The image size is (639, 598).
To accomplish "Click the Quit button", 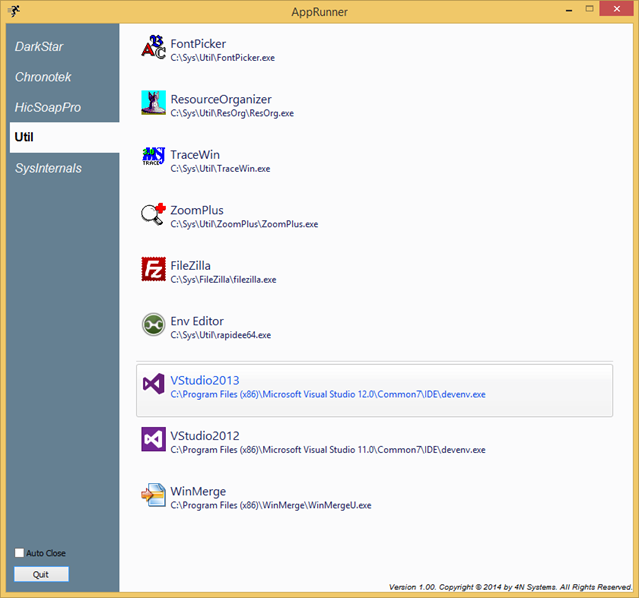I will click(x=41, y=574).
